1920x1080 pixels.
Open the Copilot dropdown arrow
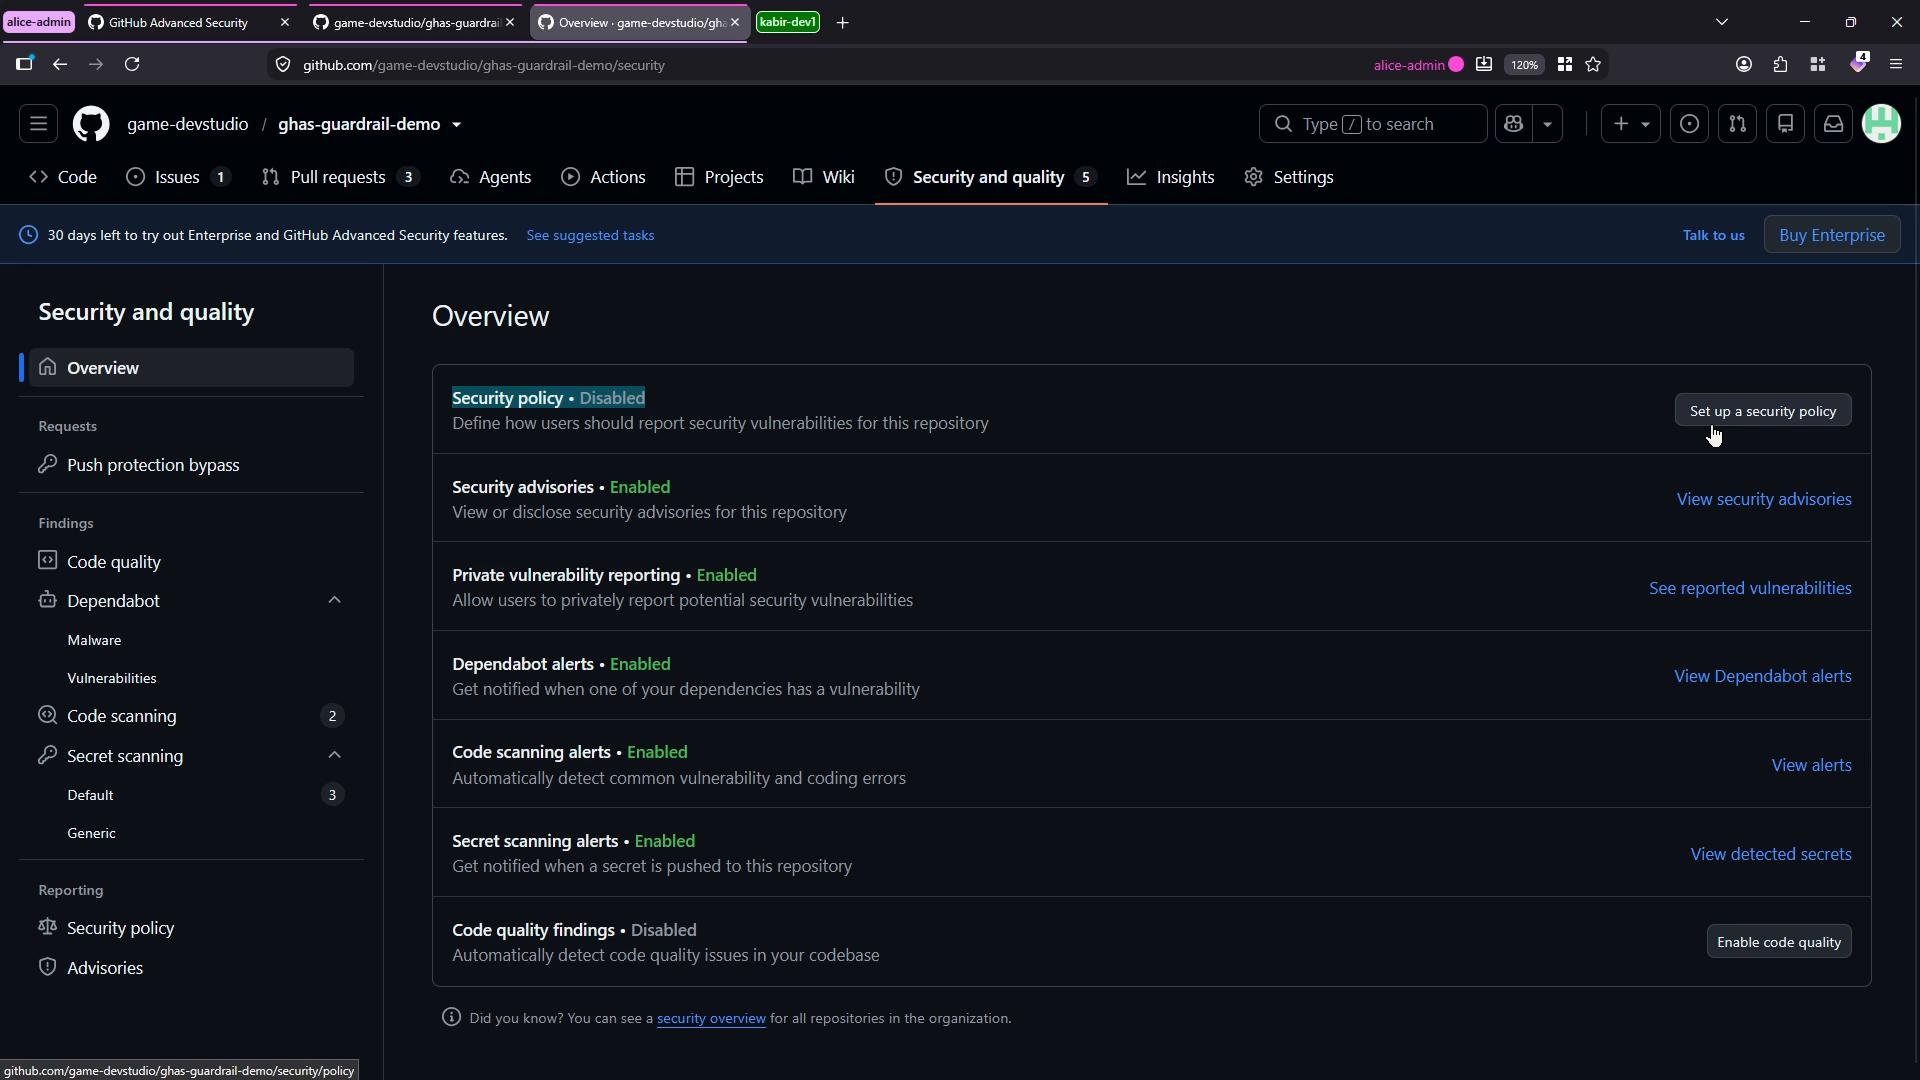(1548, 124)
